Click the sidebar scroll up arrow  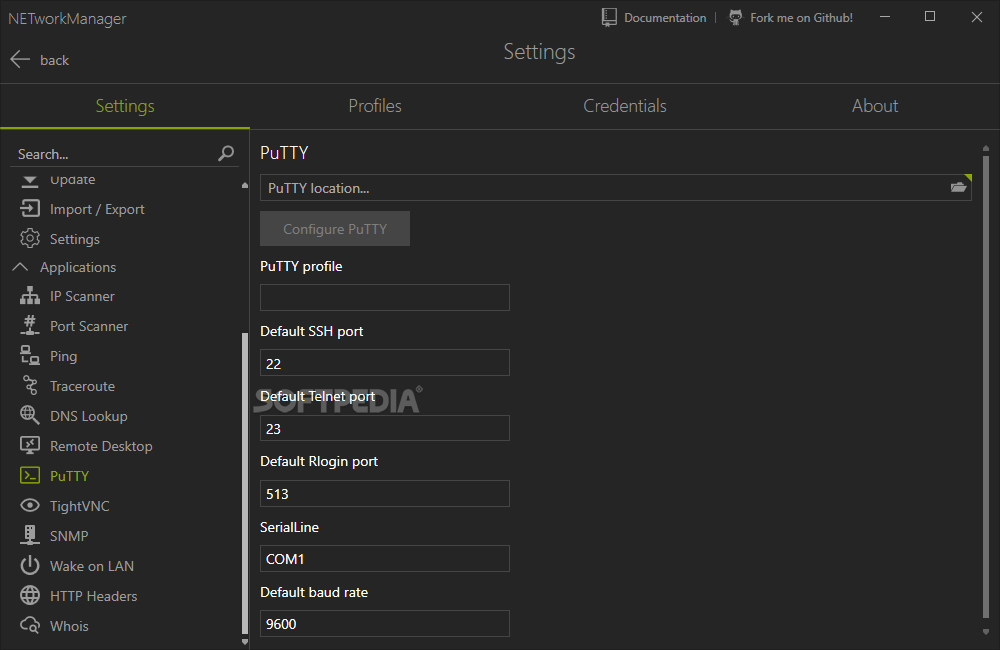[x=245, y=186]
